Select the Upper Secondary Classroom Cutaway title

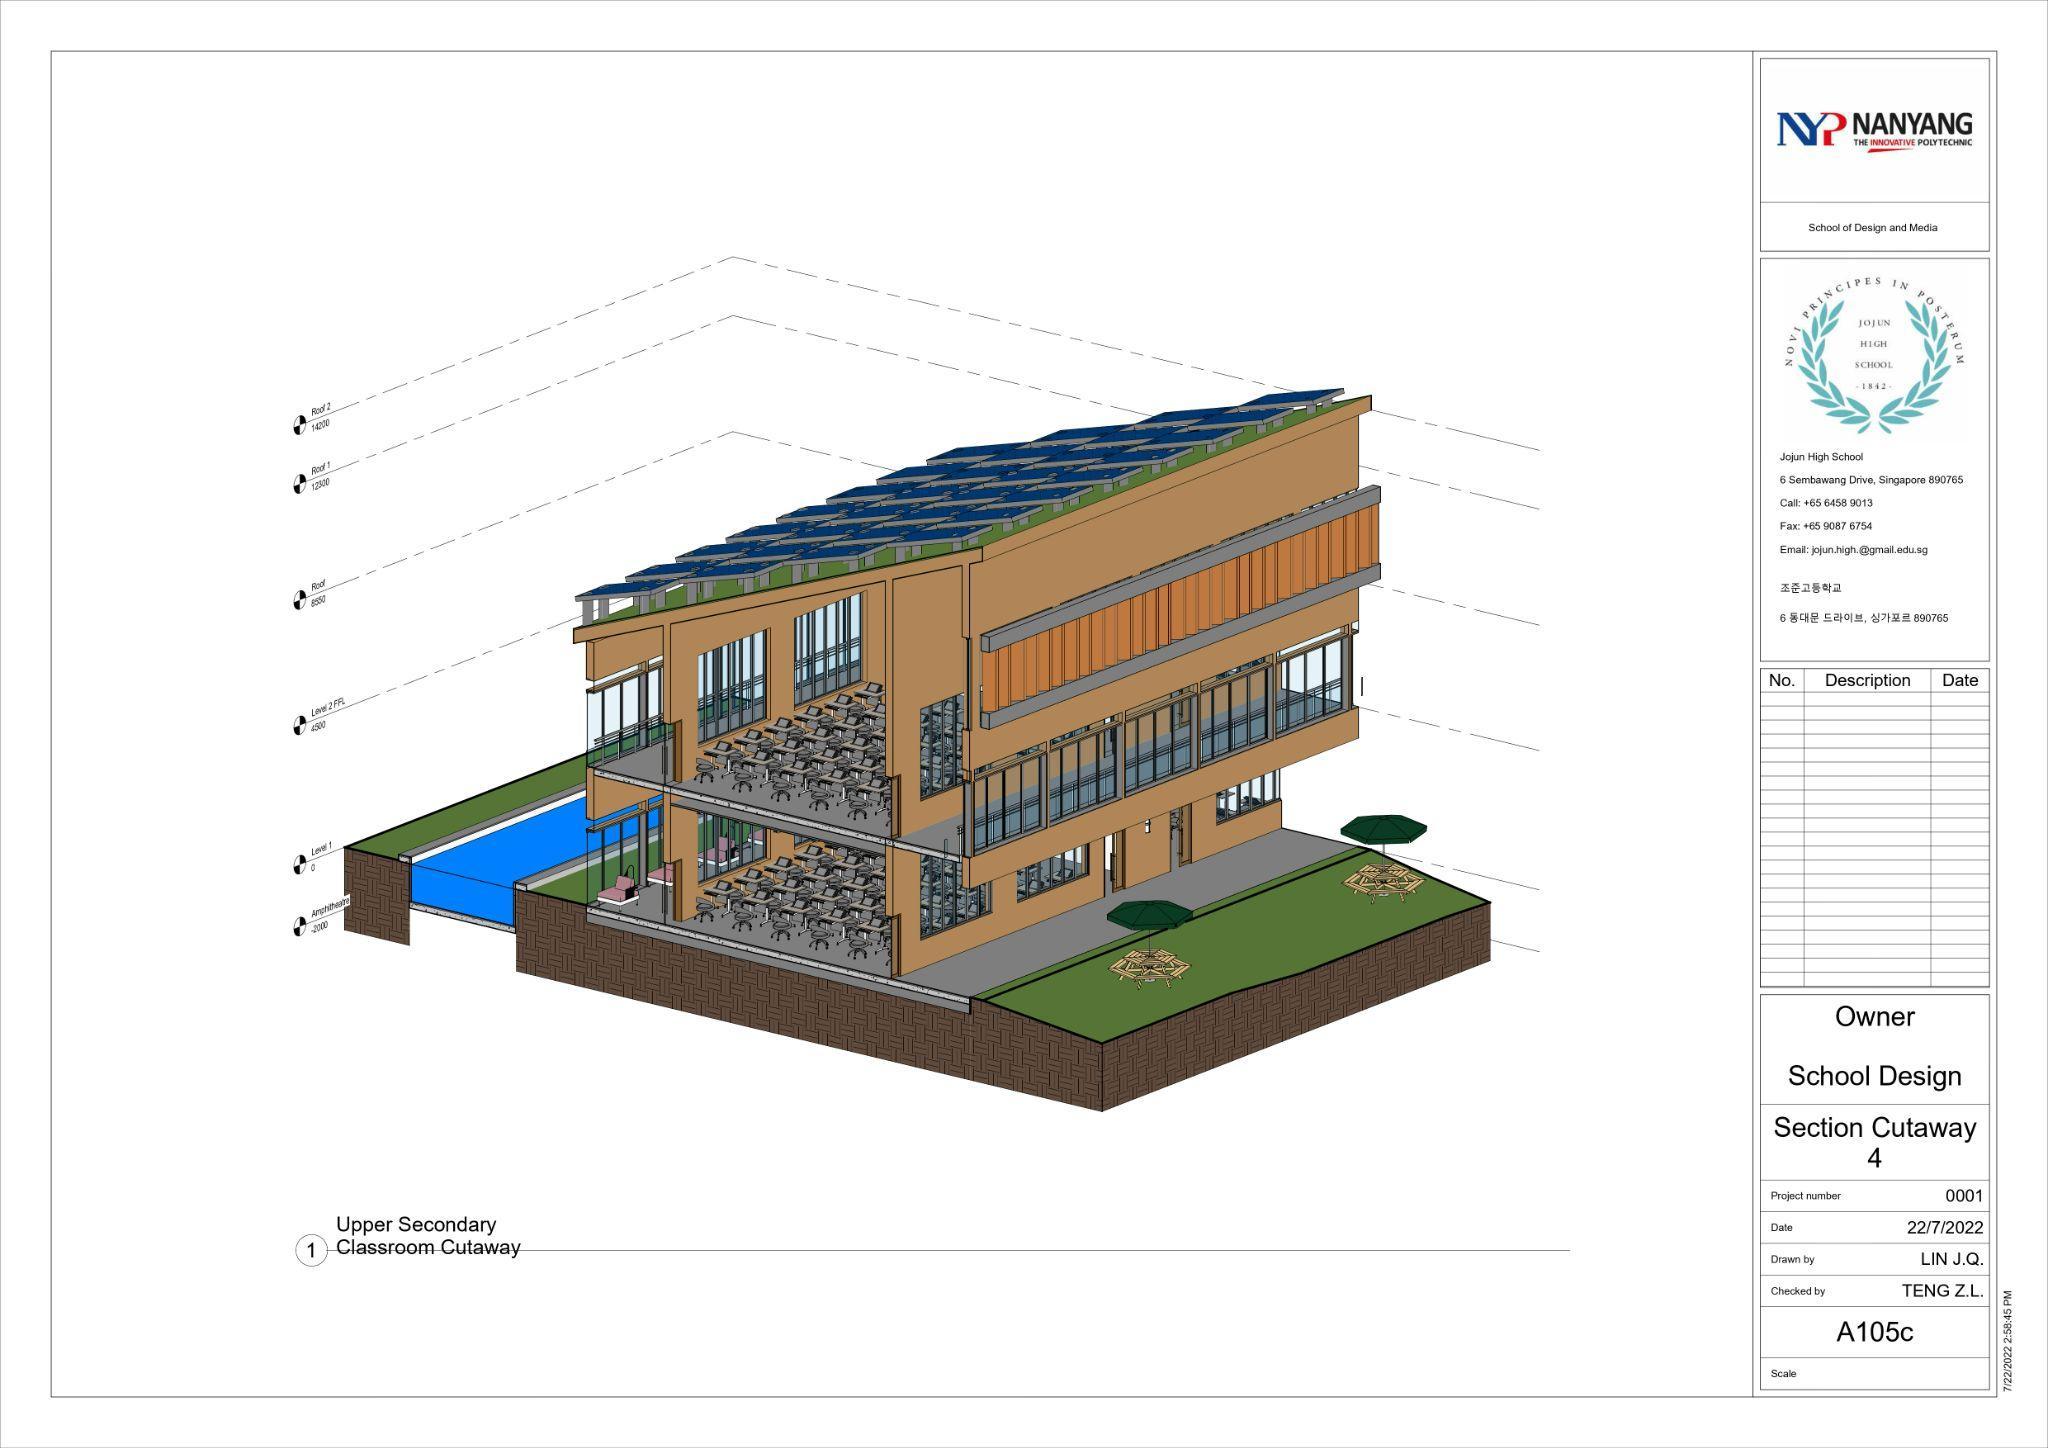coord(428,1236)
